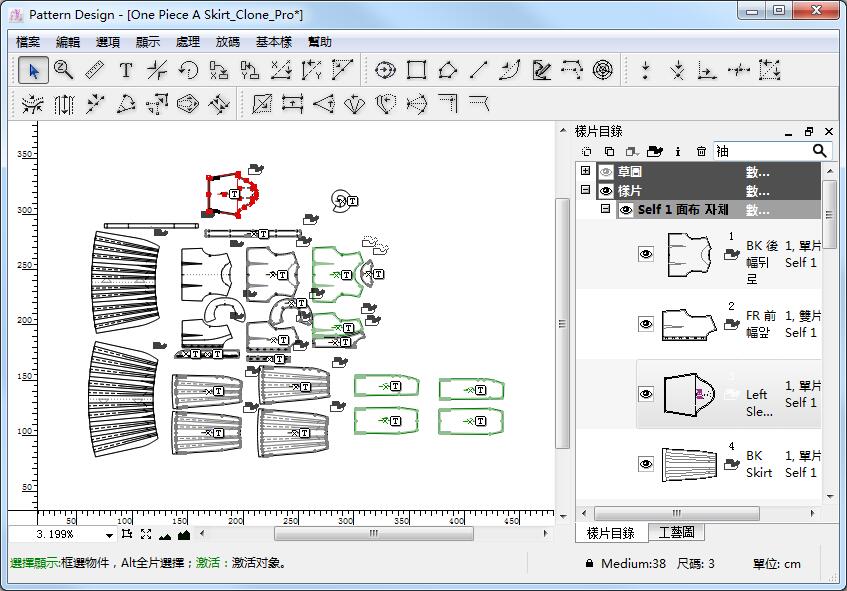Click the trash icon in piece panel
This screenshot has height=591, width=847.
(701, 151)
